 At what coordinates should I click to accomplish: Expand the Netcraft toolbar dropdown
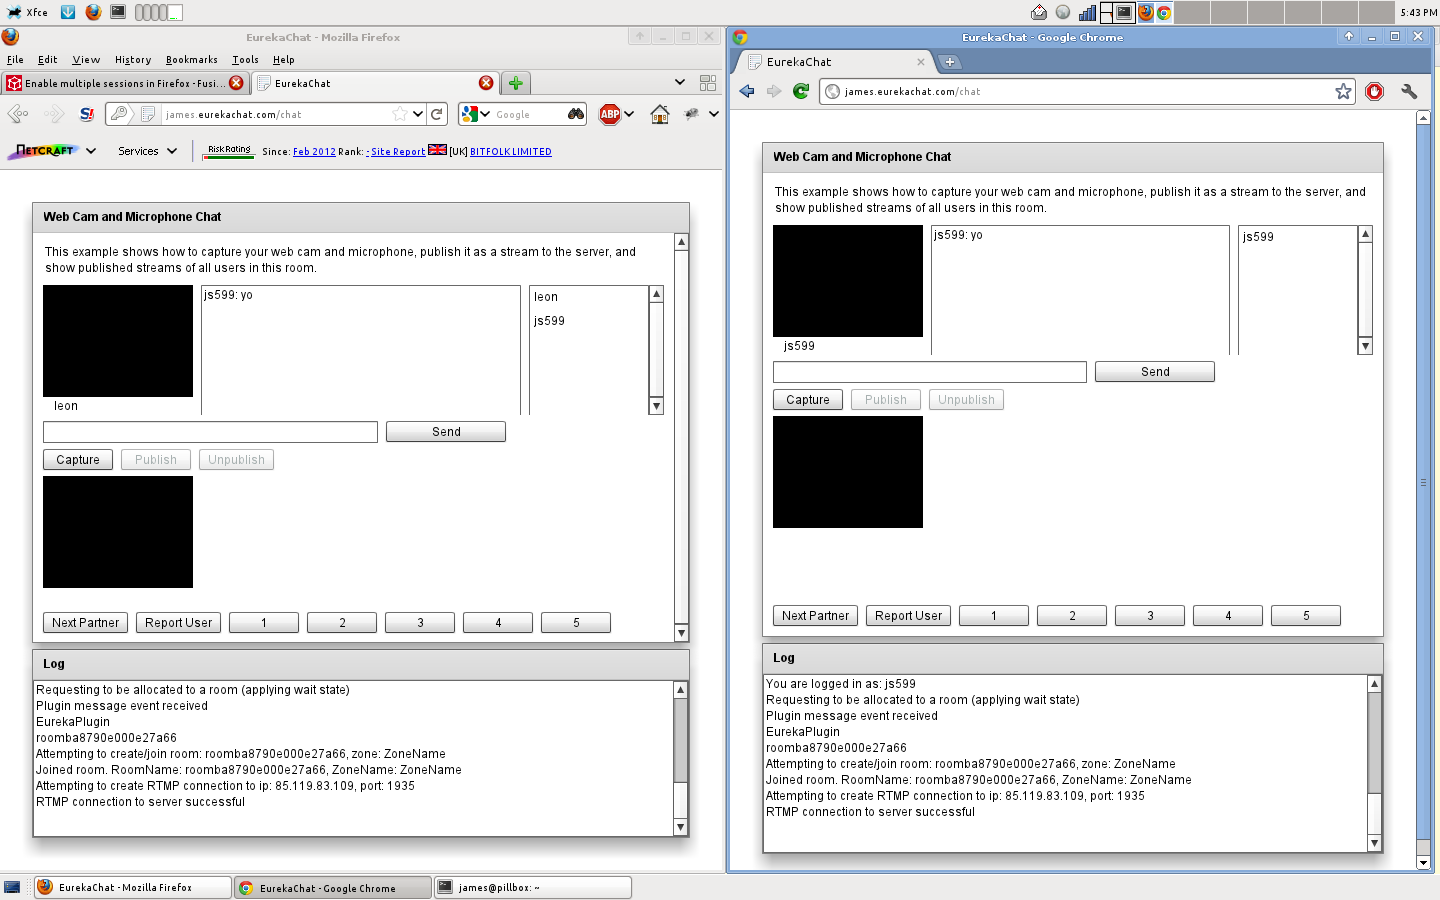click(x=91, y=151)
